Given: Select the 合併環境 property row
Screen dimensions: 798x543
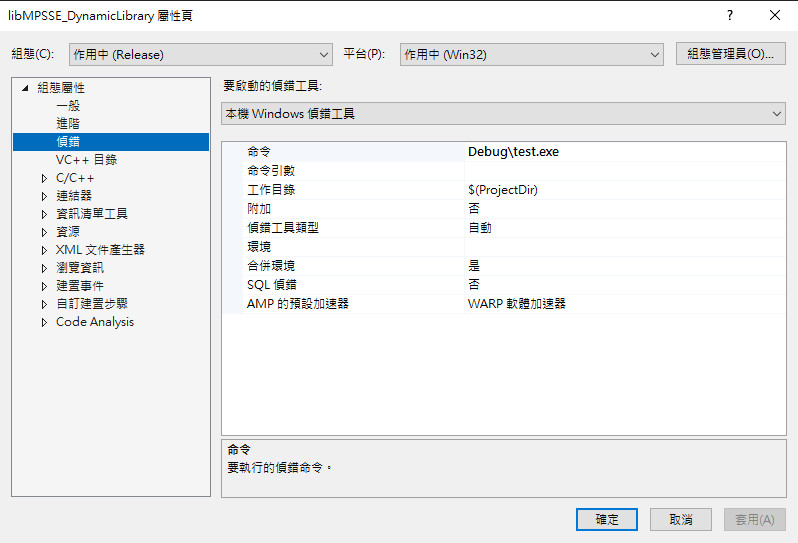Looking at the screenshot, I should click(x=503, y=266).
